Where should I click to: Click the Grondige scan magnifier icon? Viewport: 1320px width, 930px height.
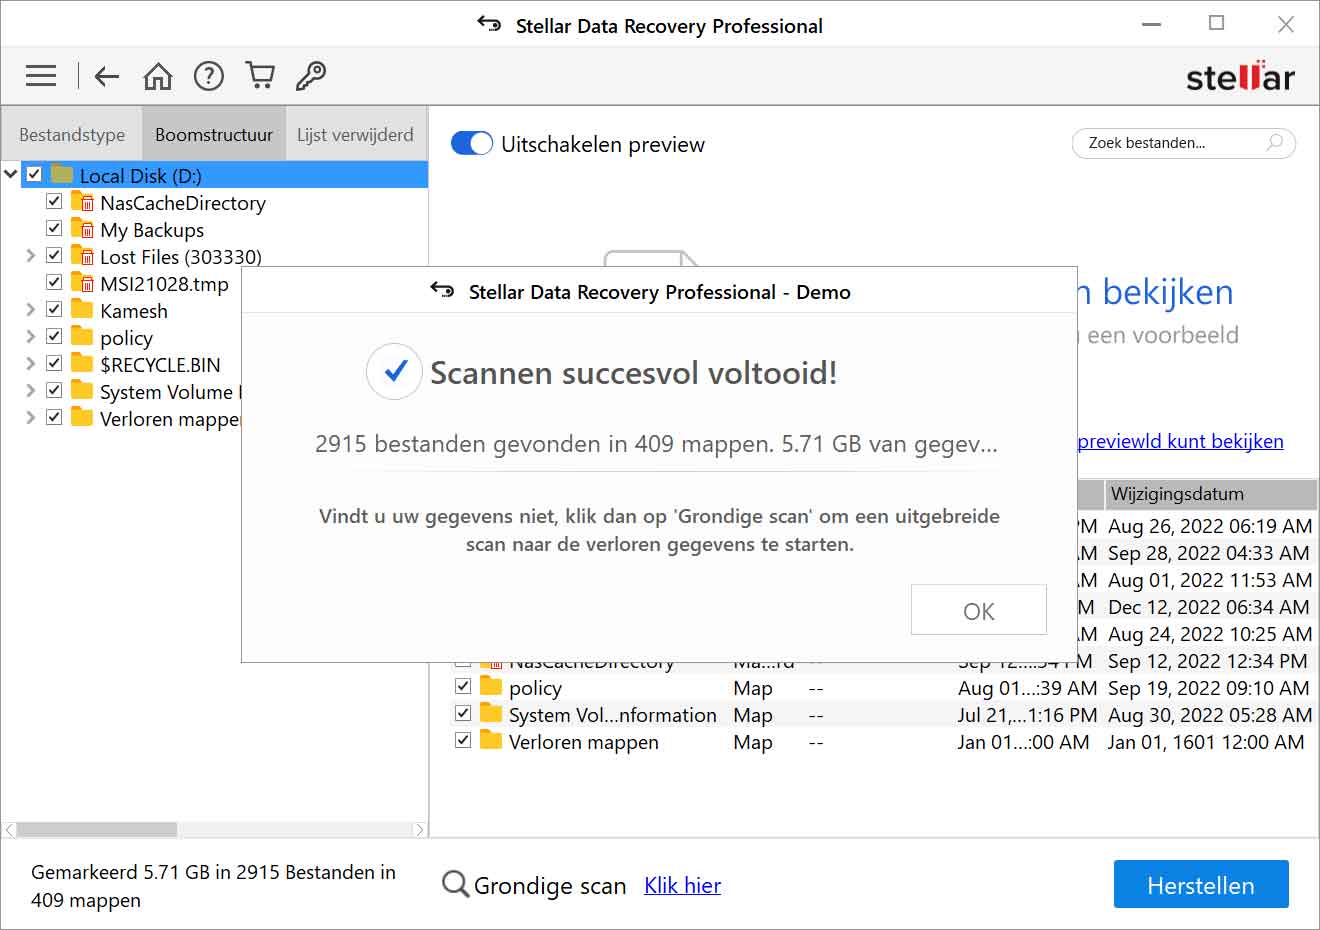pyautogui.click(x=455, y=884)
